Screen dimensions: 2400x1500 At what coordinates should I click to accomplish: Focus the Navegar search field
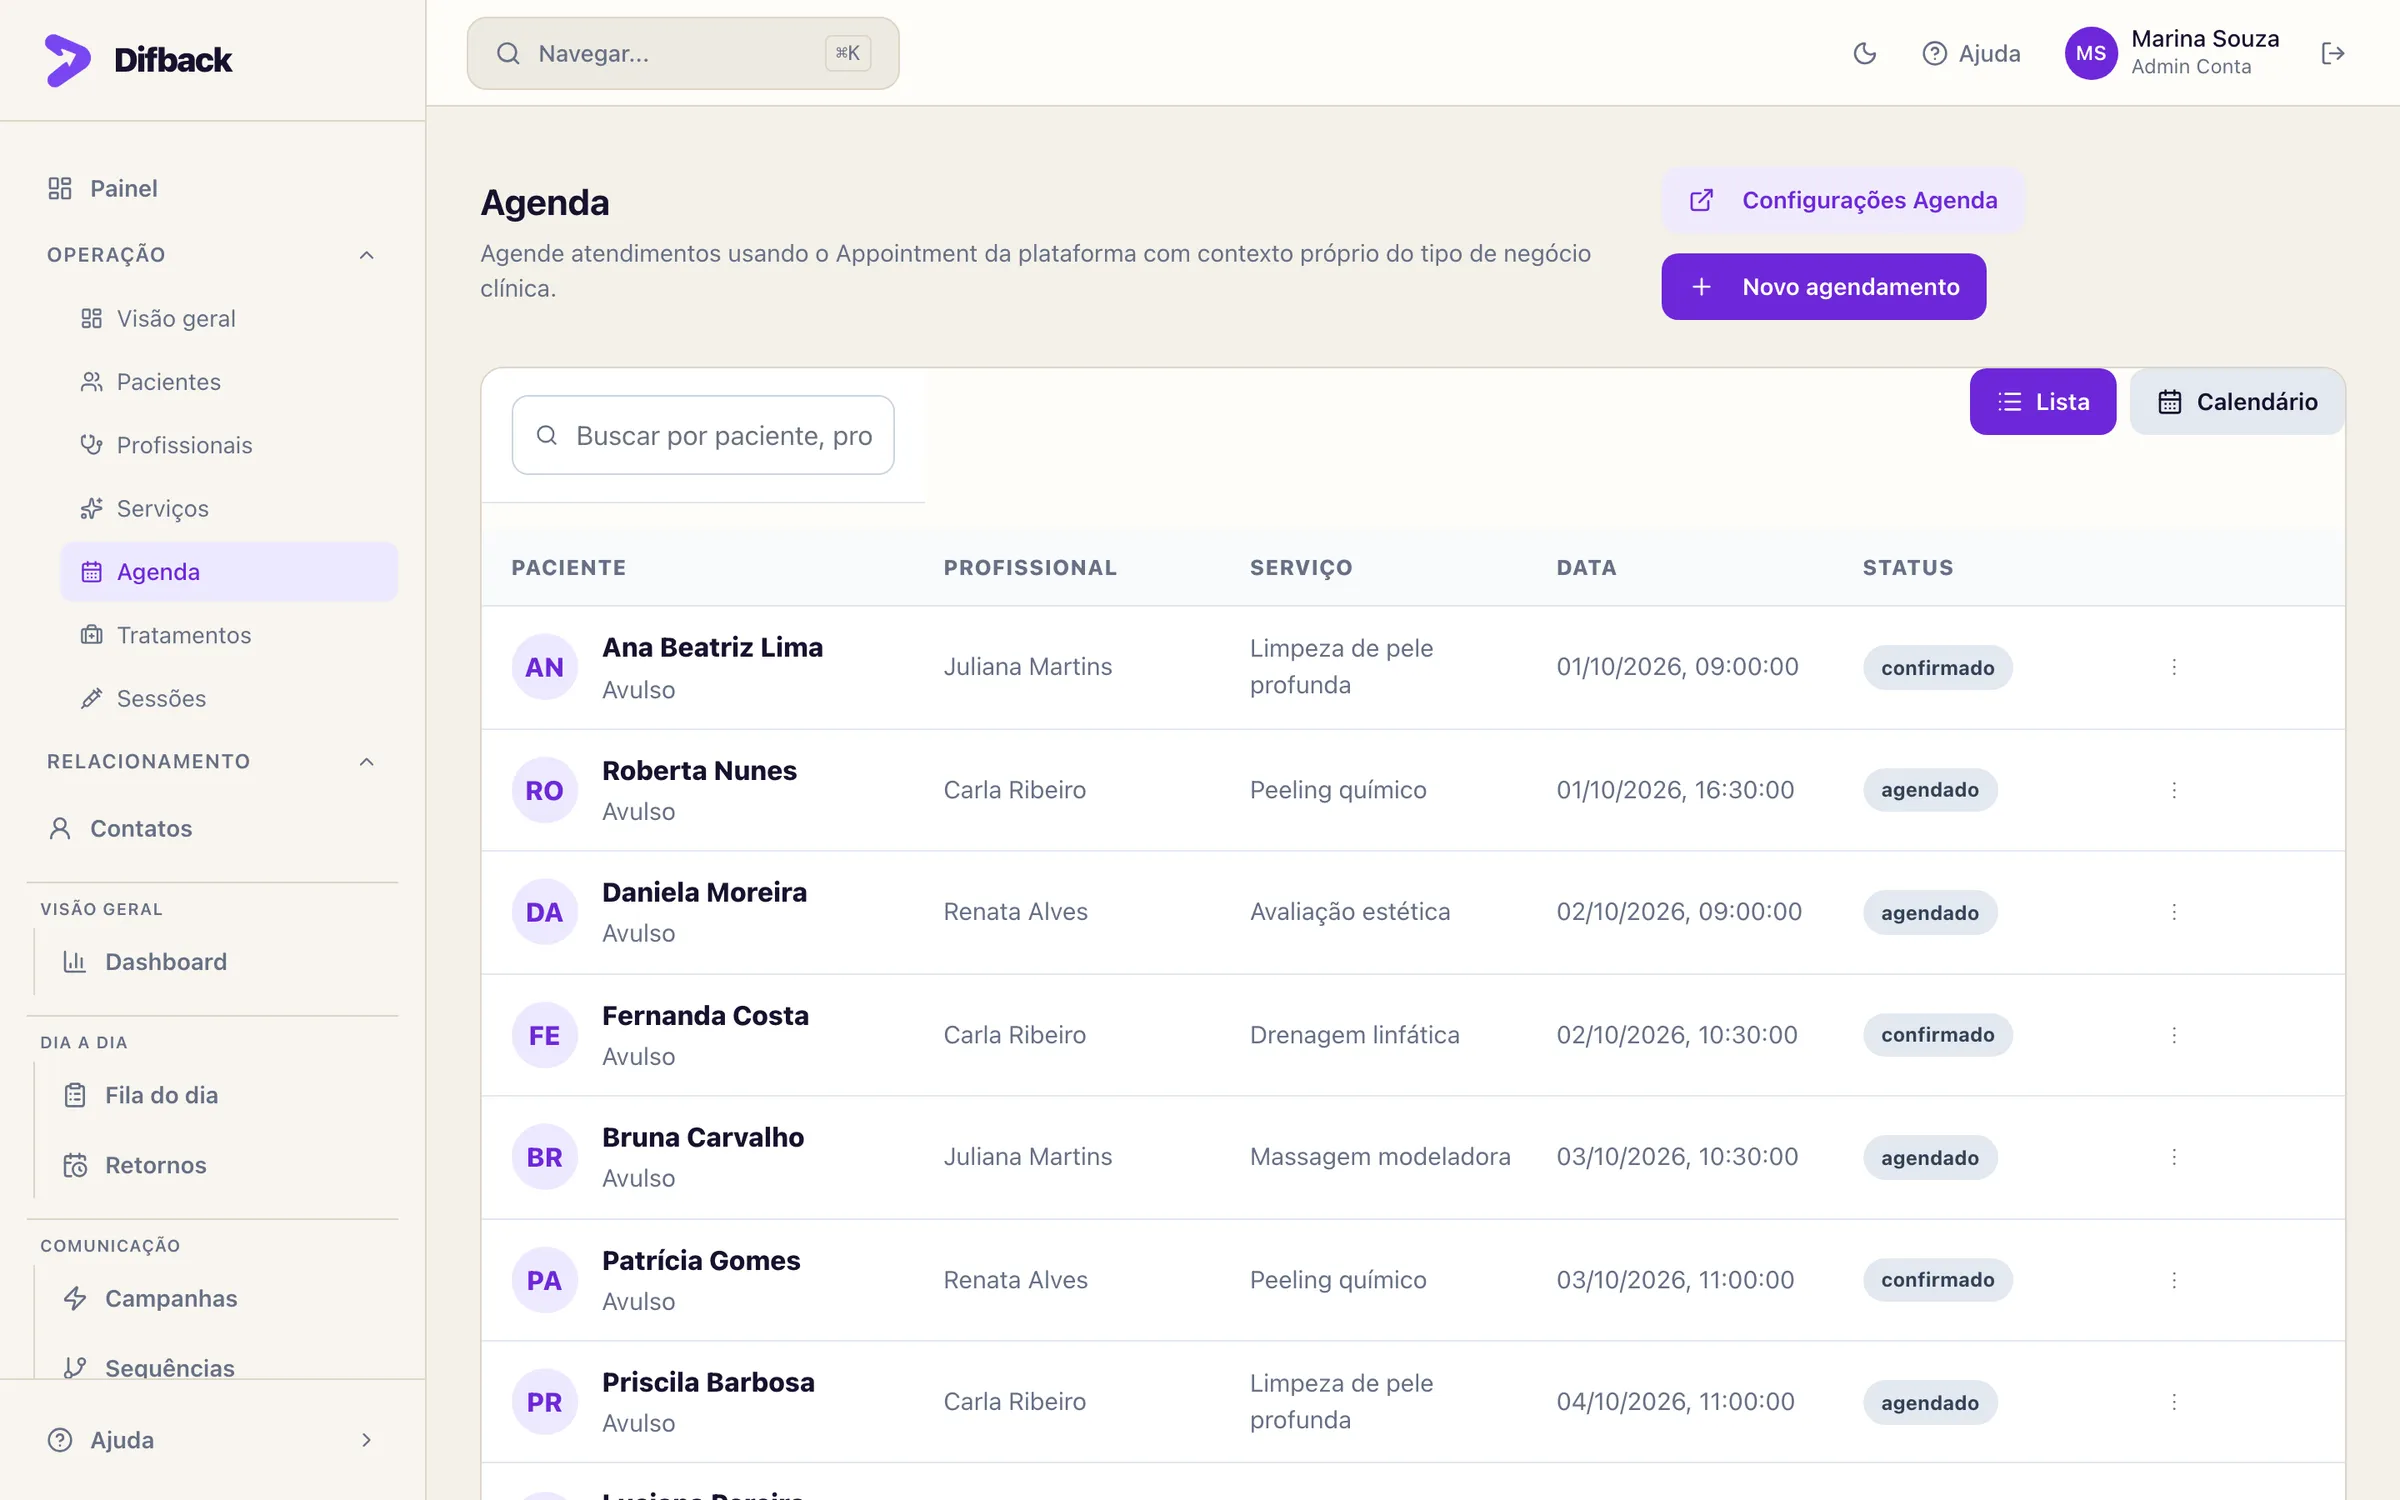coord(683,54)
